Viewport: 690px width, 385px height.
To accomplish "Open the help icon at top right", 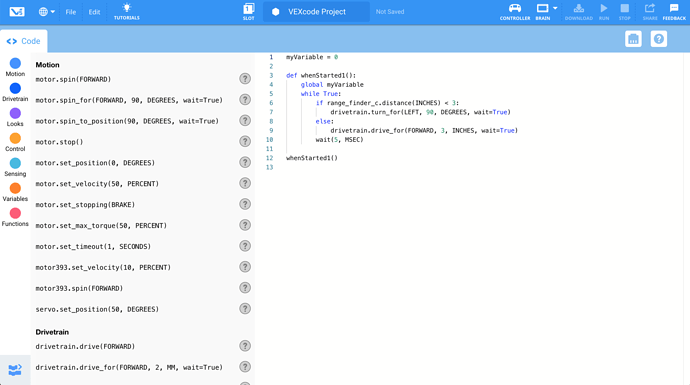I will click(x=659, y=39).
